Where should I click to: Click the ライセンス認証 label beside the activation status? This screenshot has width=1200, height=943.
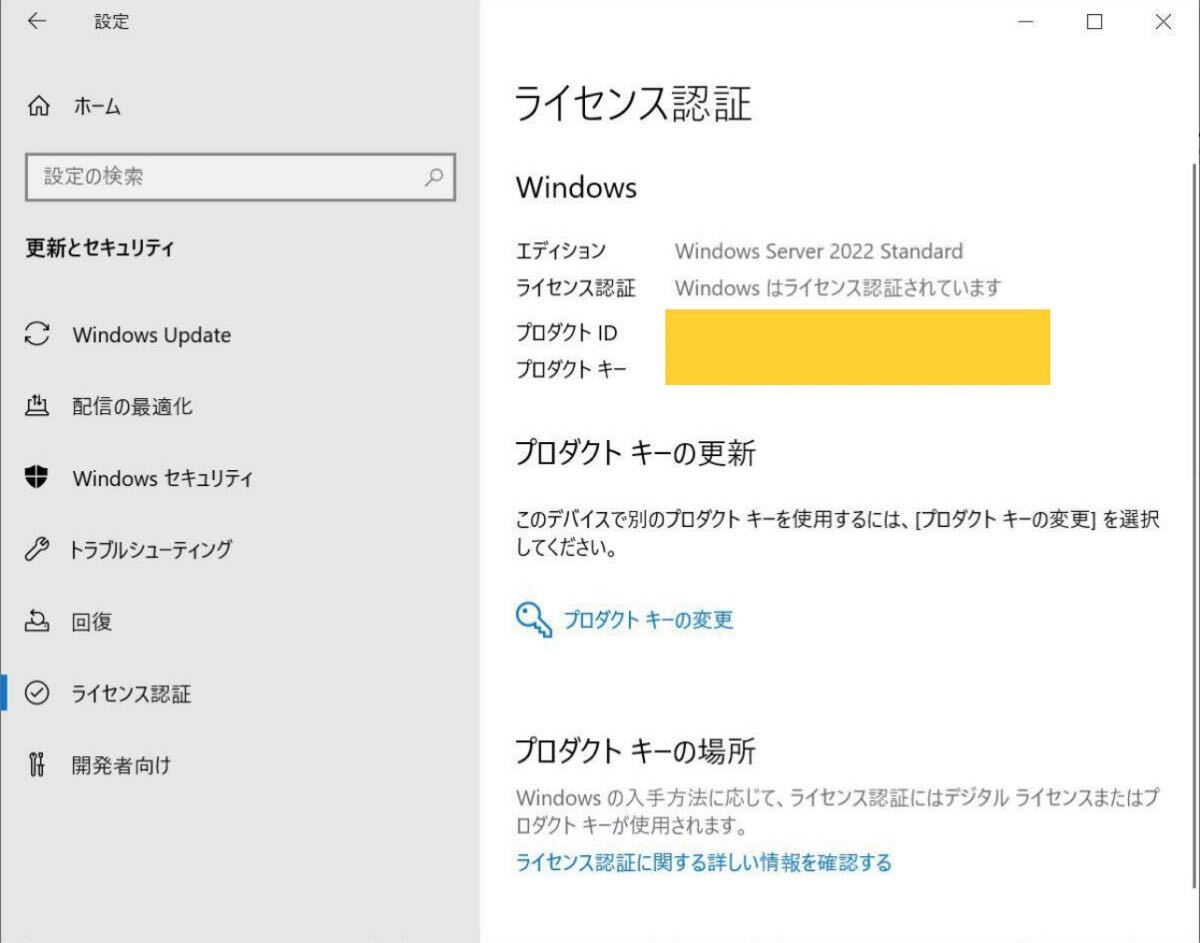pos(575,288)
